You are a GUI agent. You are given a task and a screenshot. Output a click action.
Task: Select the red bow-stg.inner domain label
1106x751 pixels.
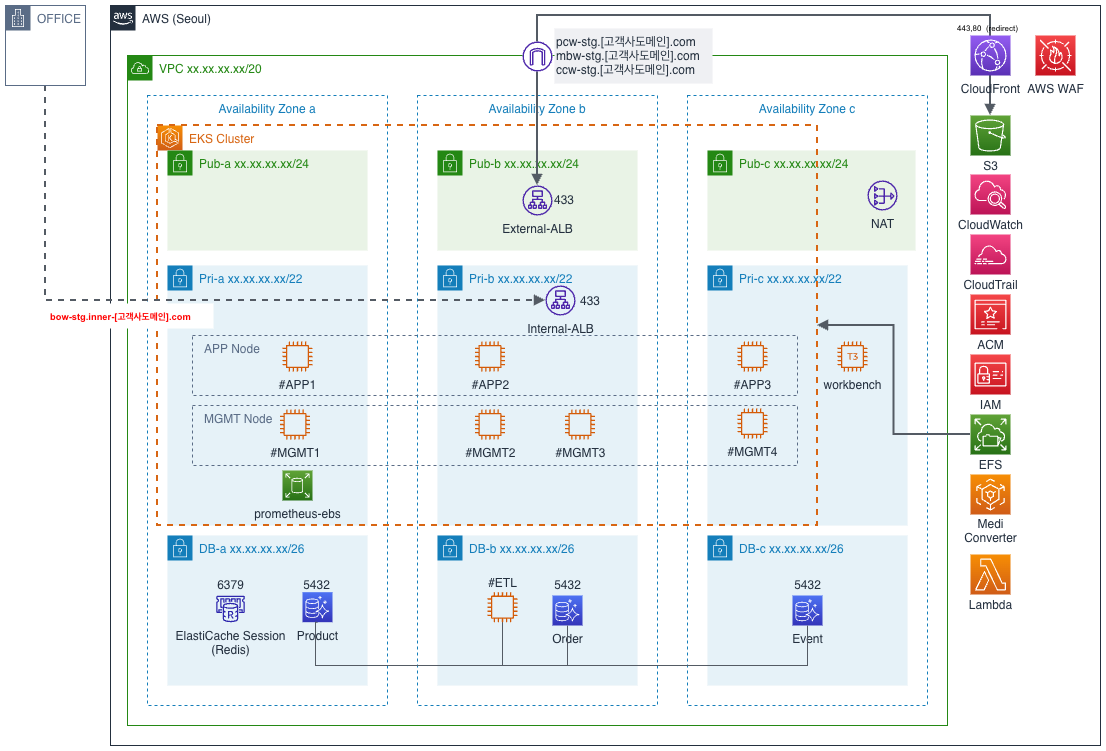click(x=121, y=317)
